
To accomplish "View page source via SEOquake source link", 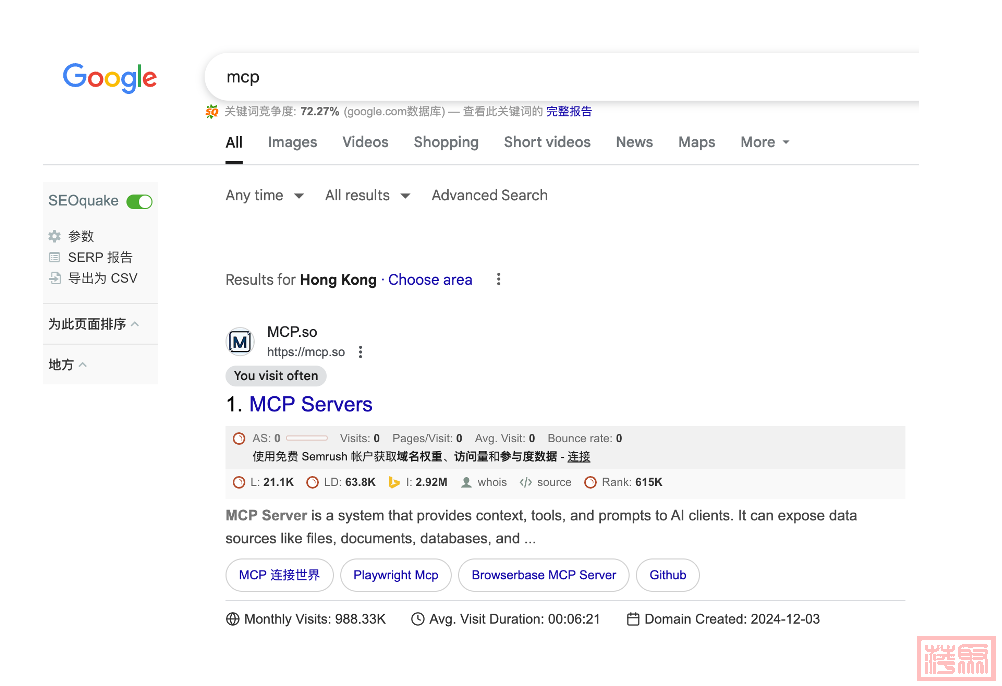I will 553,482.
